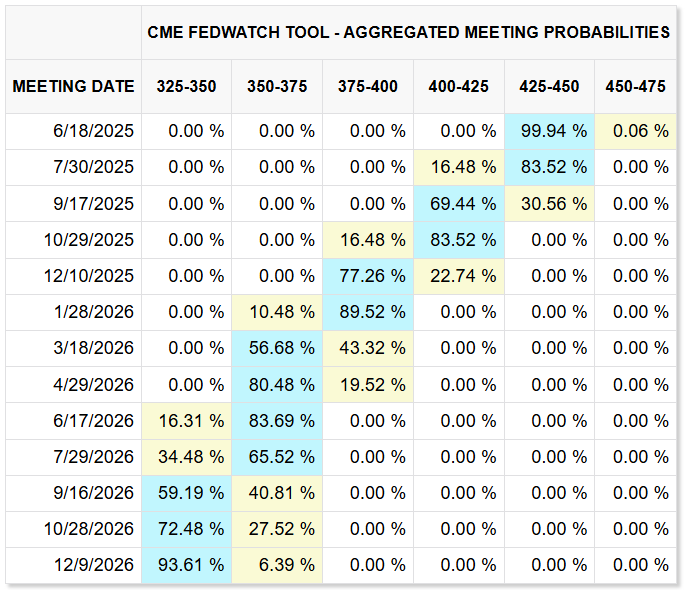Click the 325-350 column header
Image resolution: width=690 pixels, height=590 pixels.
point(186,86)
